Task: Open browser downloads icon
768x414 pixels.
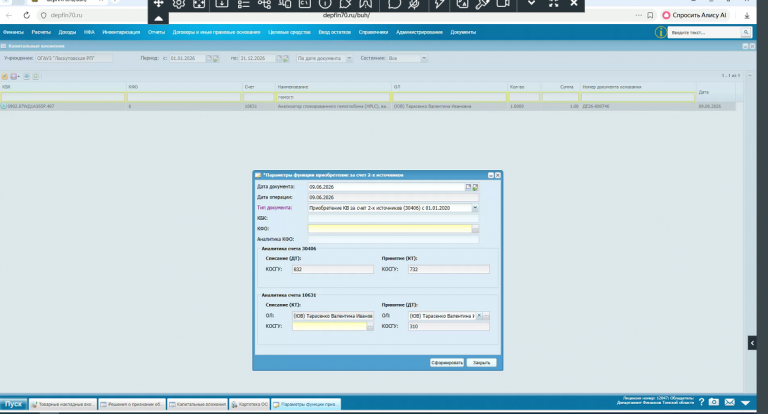Action: 747,15
